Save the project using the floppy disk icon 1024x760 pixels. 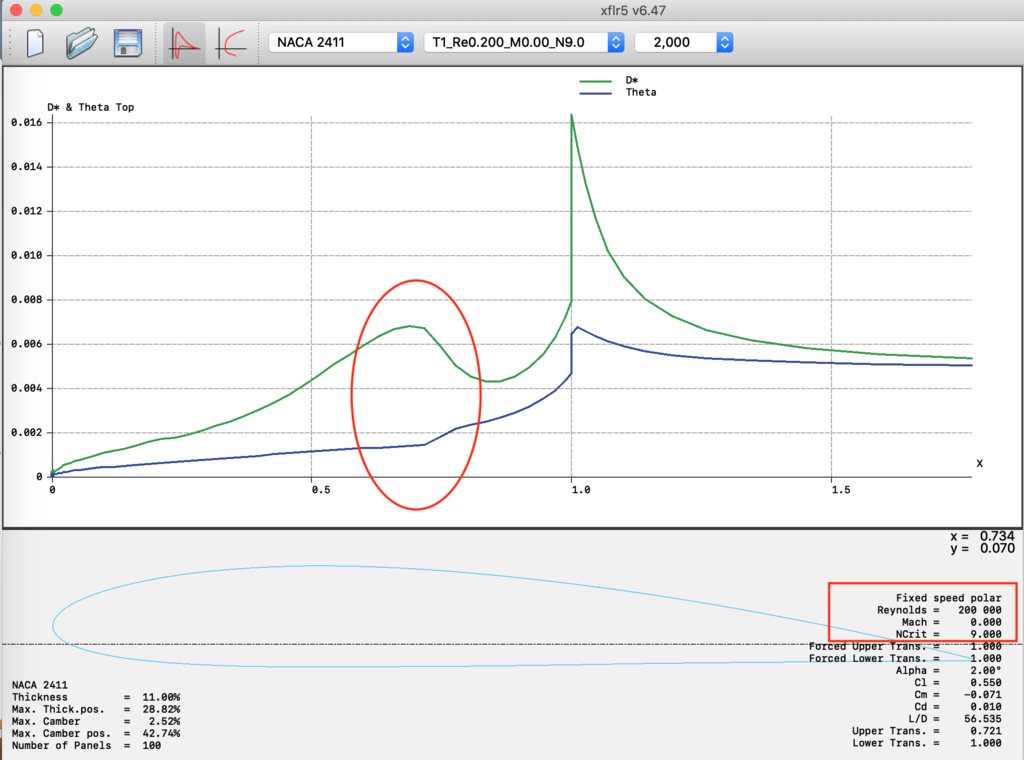[127, 43]
